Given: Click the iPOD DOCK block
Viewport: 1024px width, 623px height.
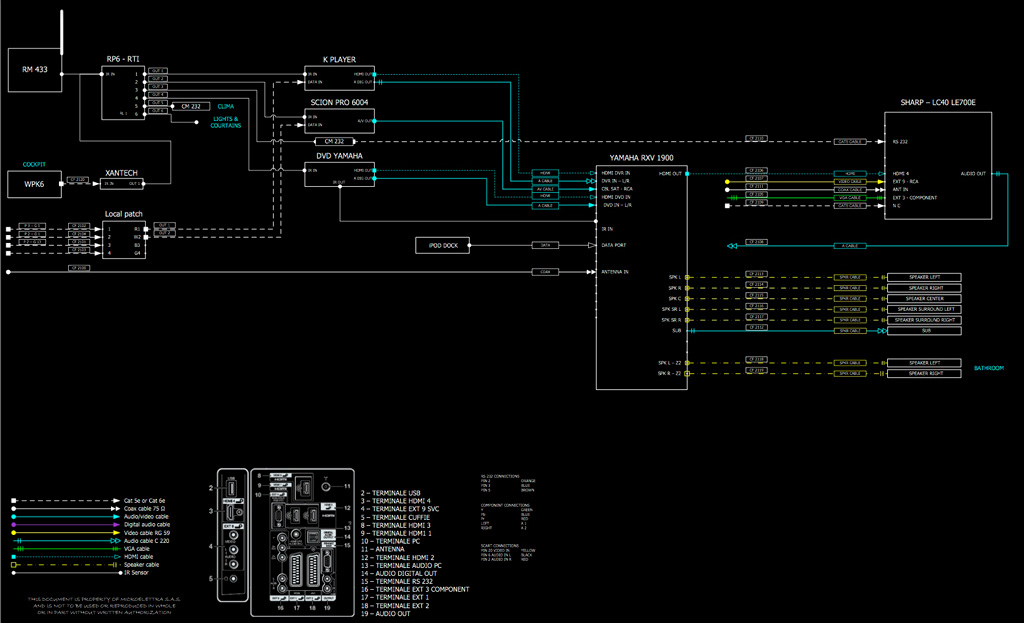Looking at the screenshot, I should [443, 246].
